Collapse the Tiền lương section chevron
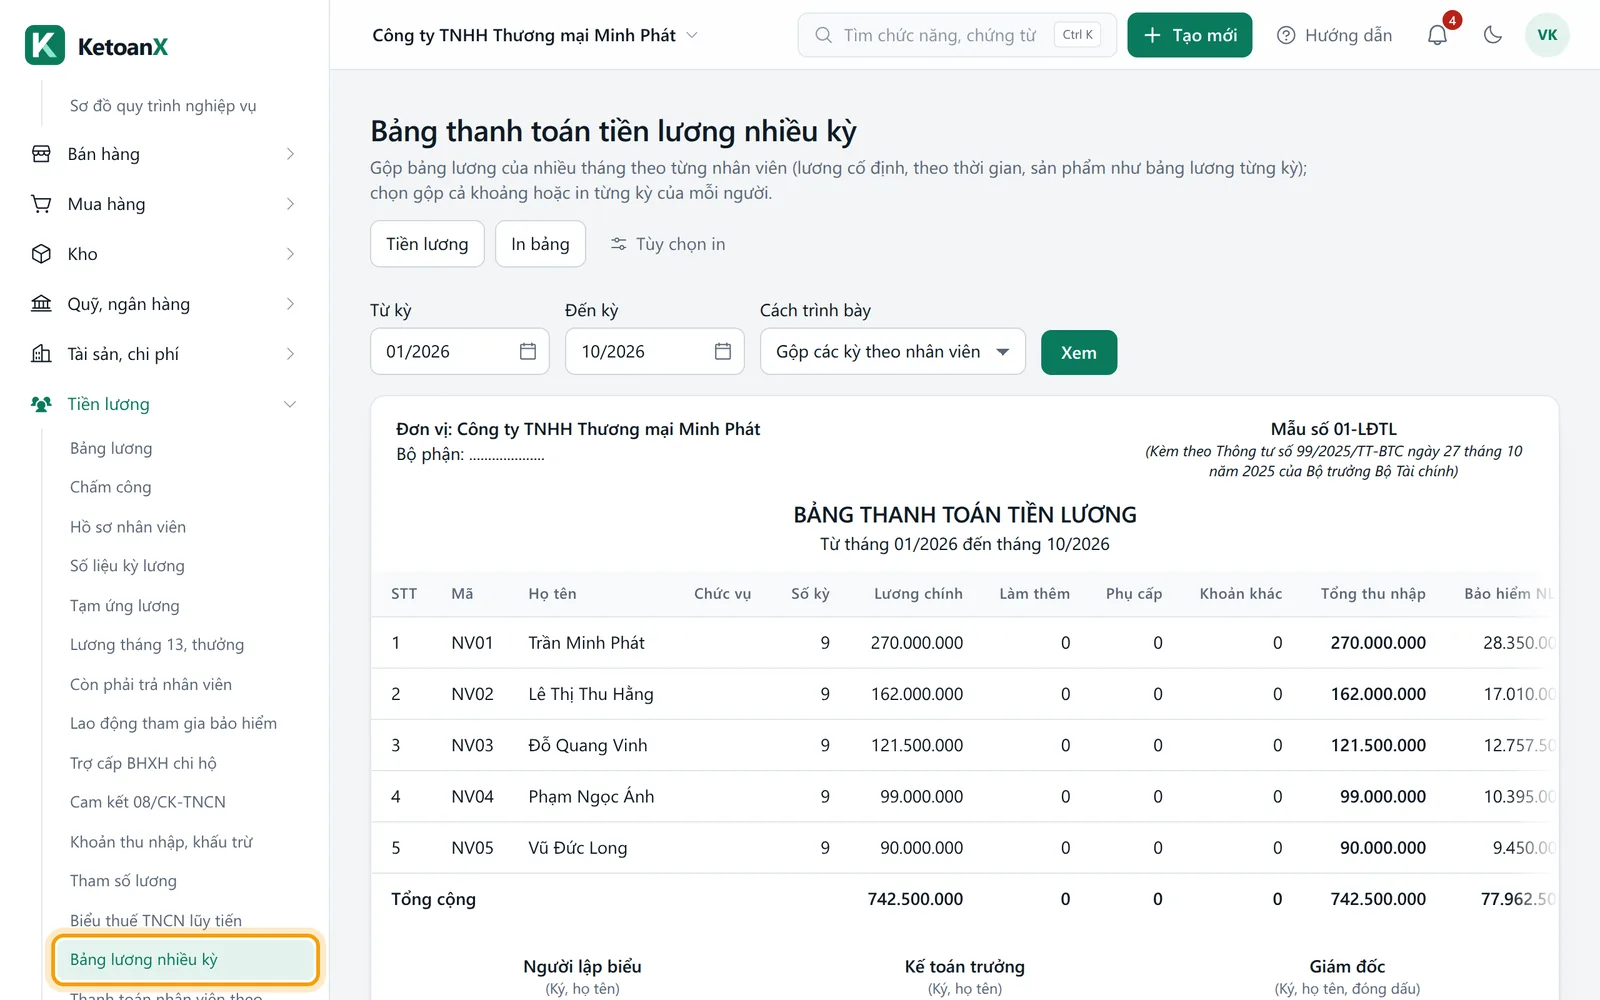The width and height of the screenshot is (1600, 1000). [x=290, y=404]
